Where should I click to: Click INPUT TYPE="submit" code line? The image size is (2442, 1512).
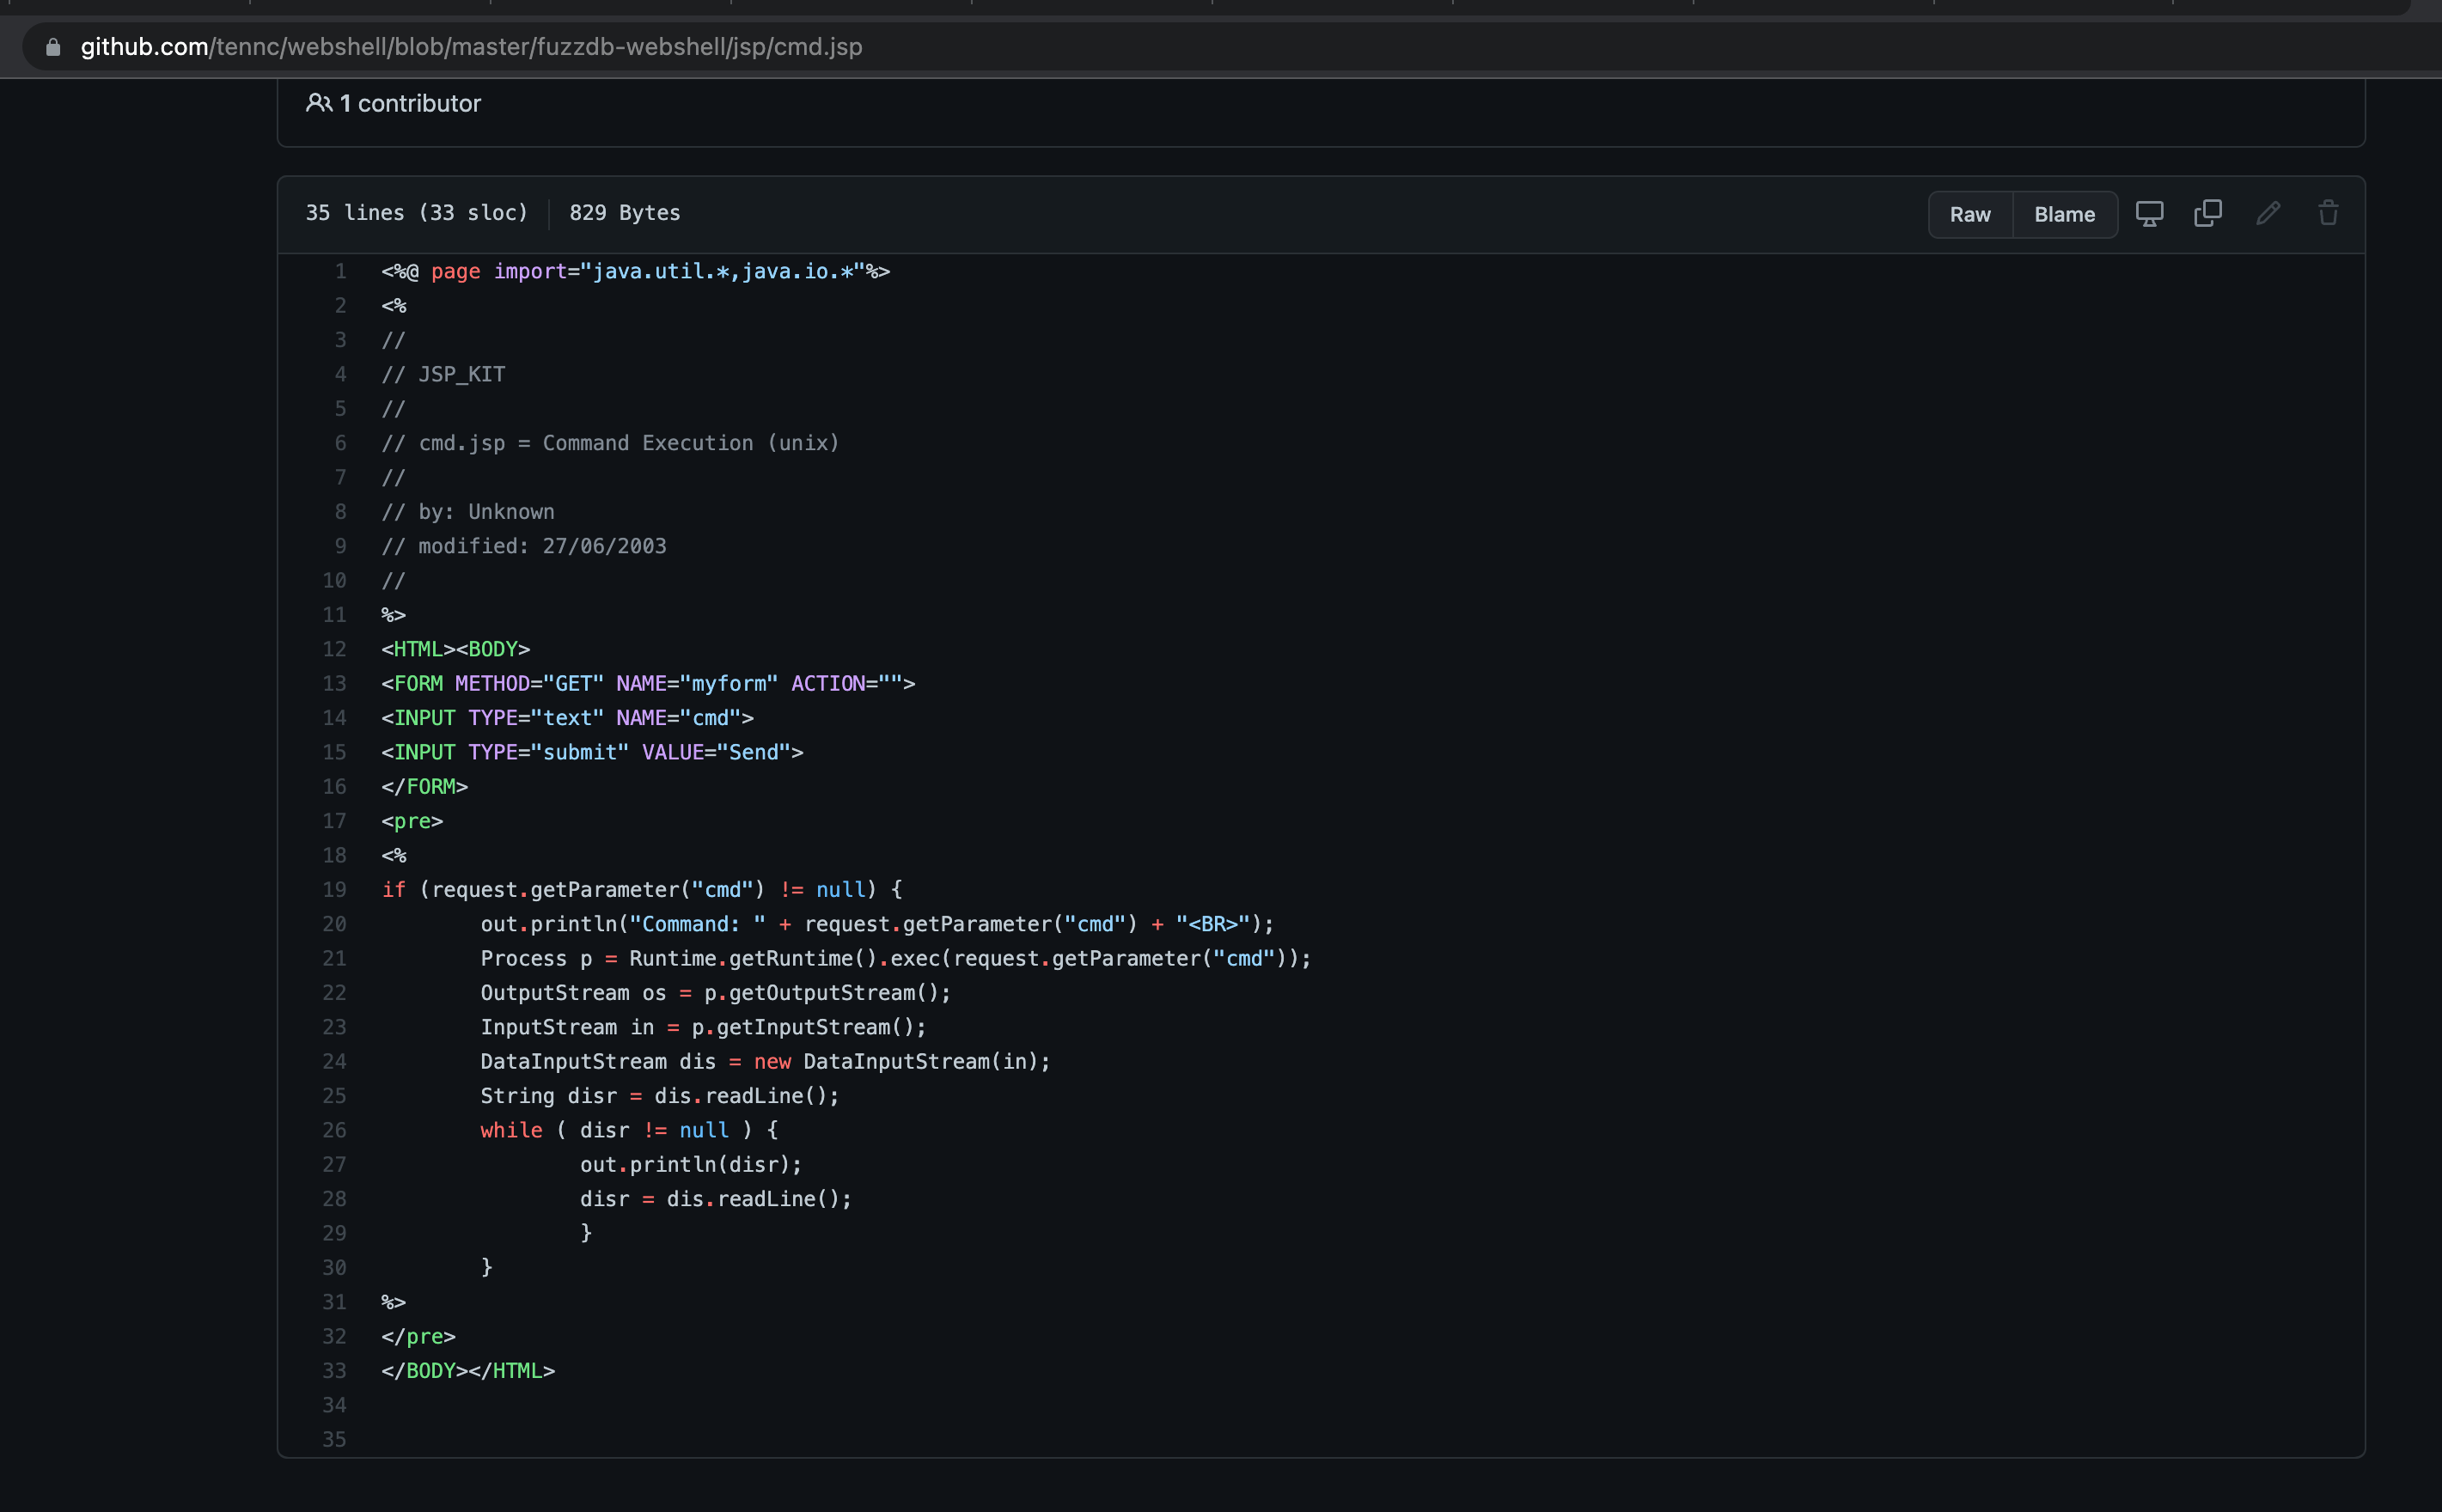[592, 752]
